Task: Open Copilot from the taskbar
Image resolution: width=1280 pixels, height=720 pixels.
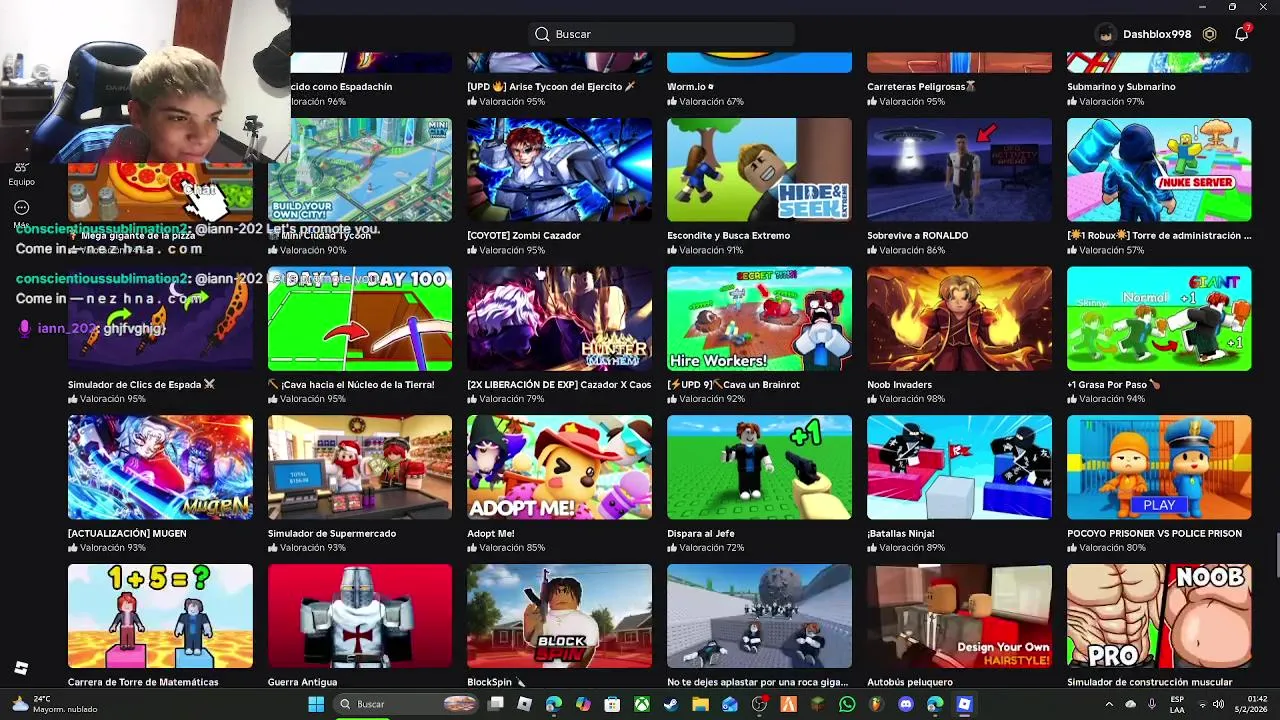Action: coord(583,704)
